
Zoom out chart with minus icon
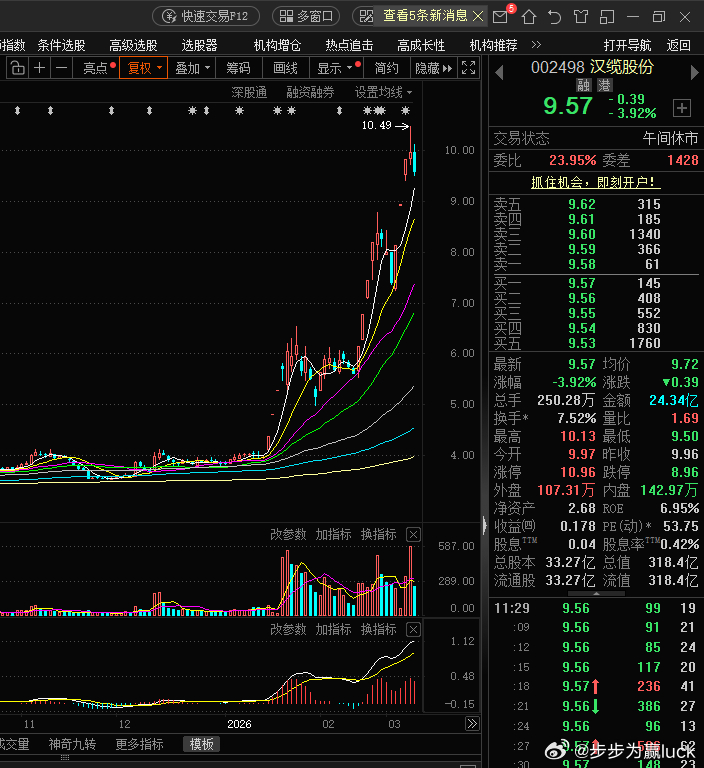[61, 68]
